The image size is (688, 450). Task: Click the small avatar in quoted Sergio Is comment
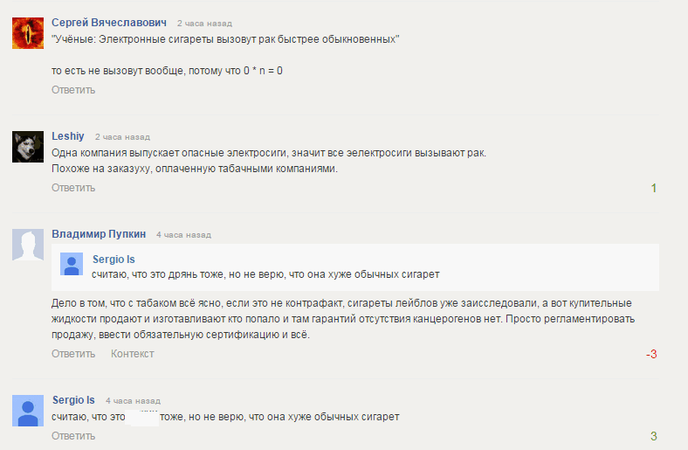pos(72,264)
